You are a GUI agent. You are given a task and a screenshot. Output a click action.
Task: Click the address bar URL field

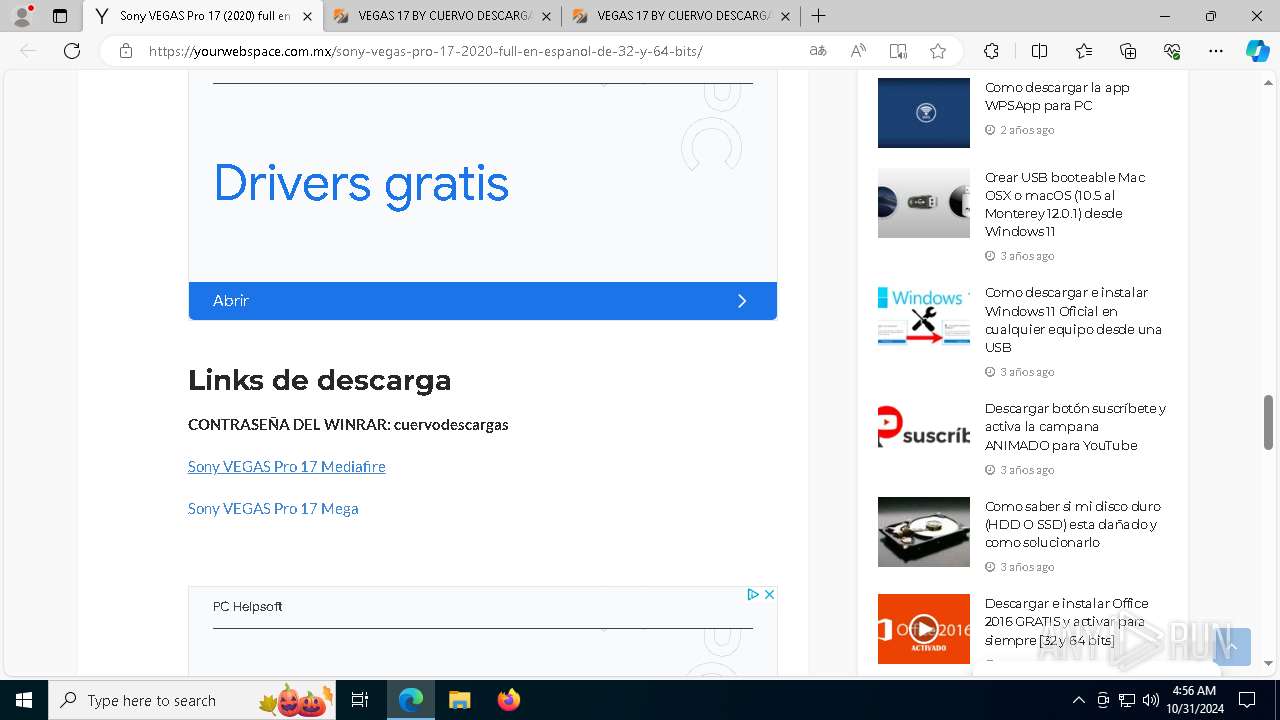coord(425,51)
